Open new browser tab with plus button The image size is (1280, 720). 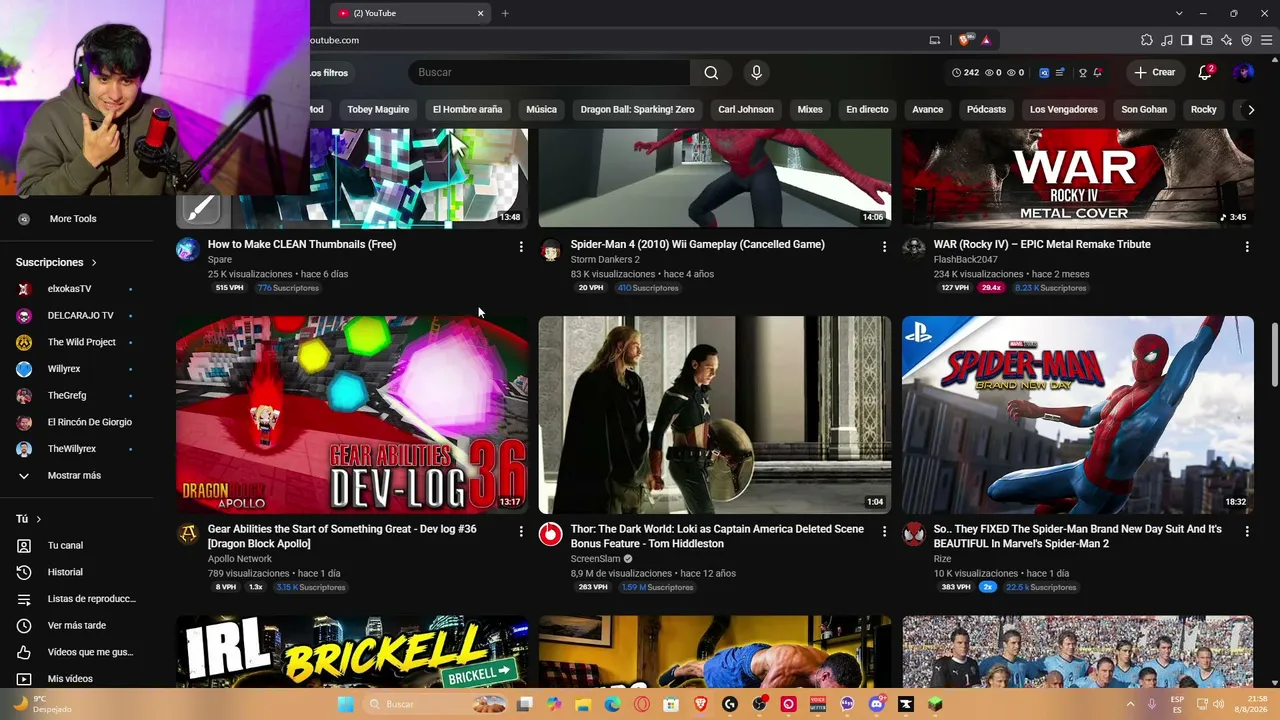(505, 13)
